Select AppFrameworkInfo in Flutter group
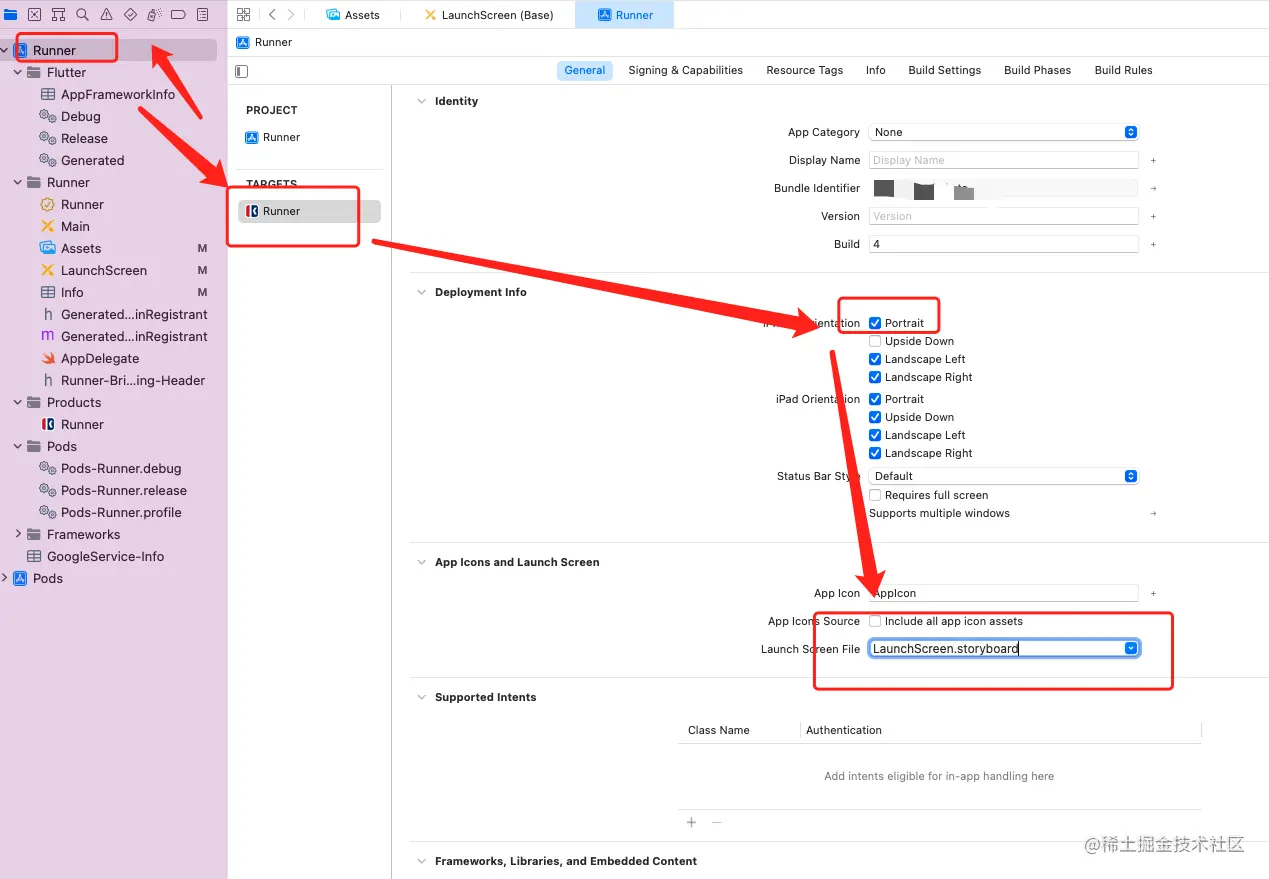This screenshot has height=879, width=1269. [118, 94]
